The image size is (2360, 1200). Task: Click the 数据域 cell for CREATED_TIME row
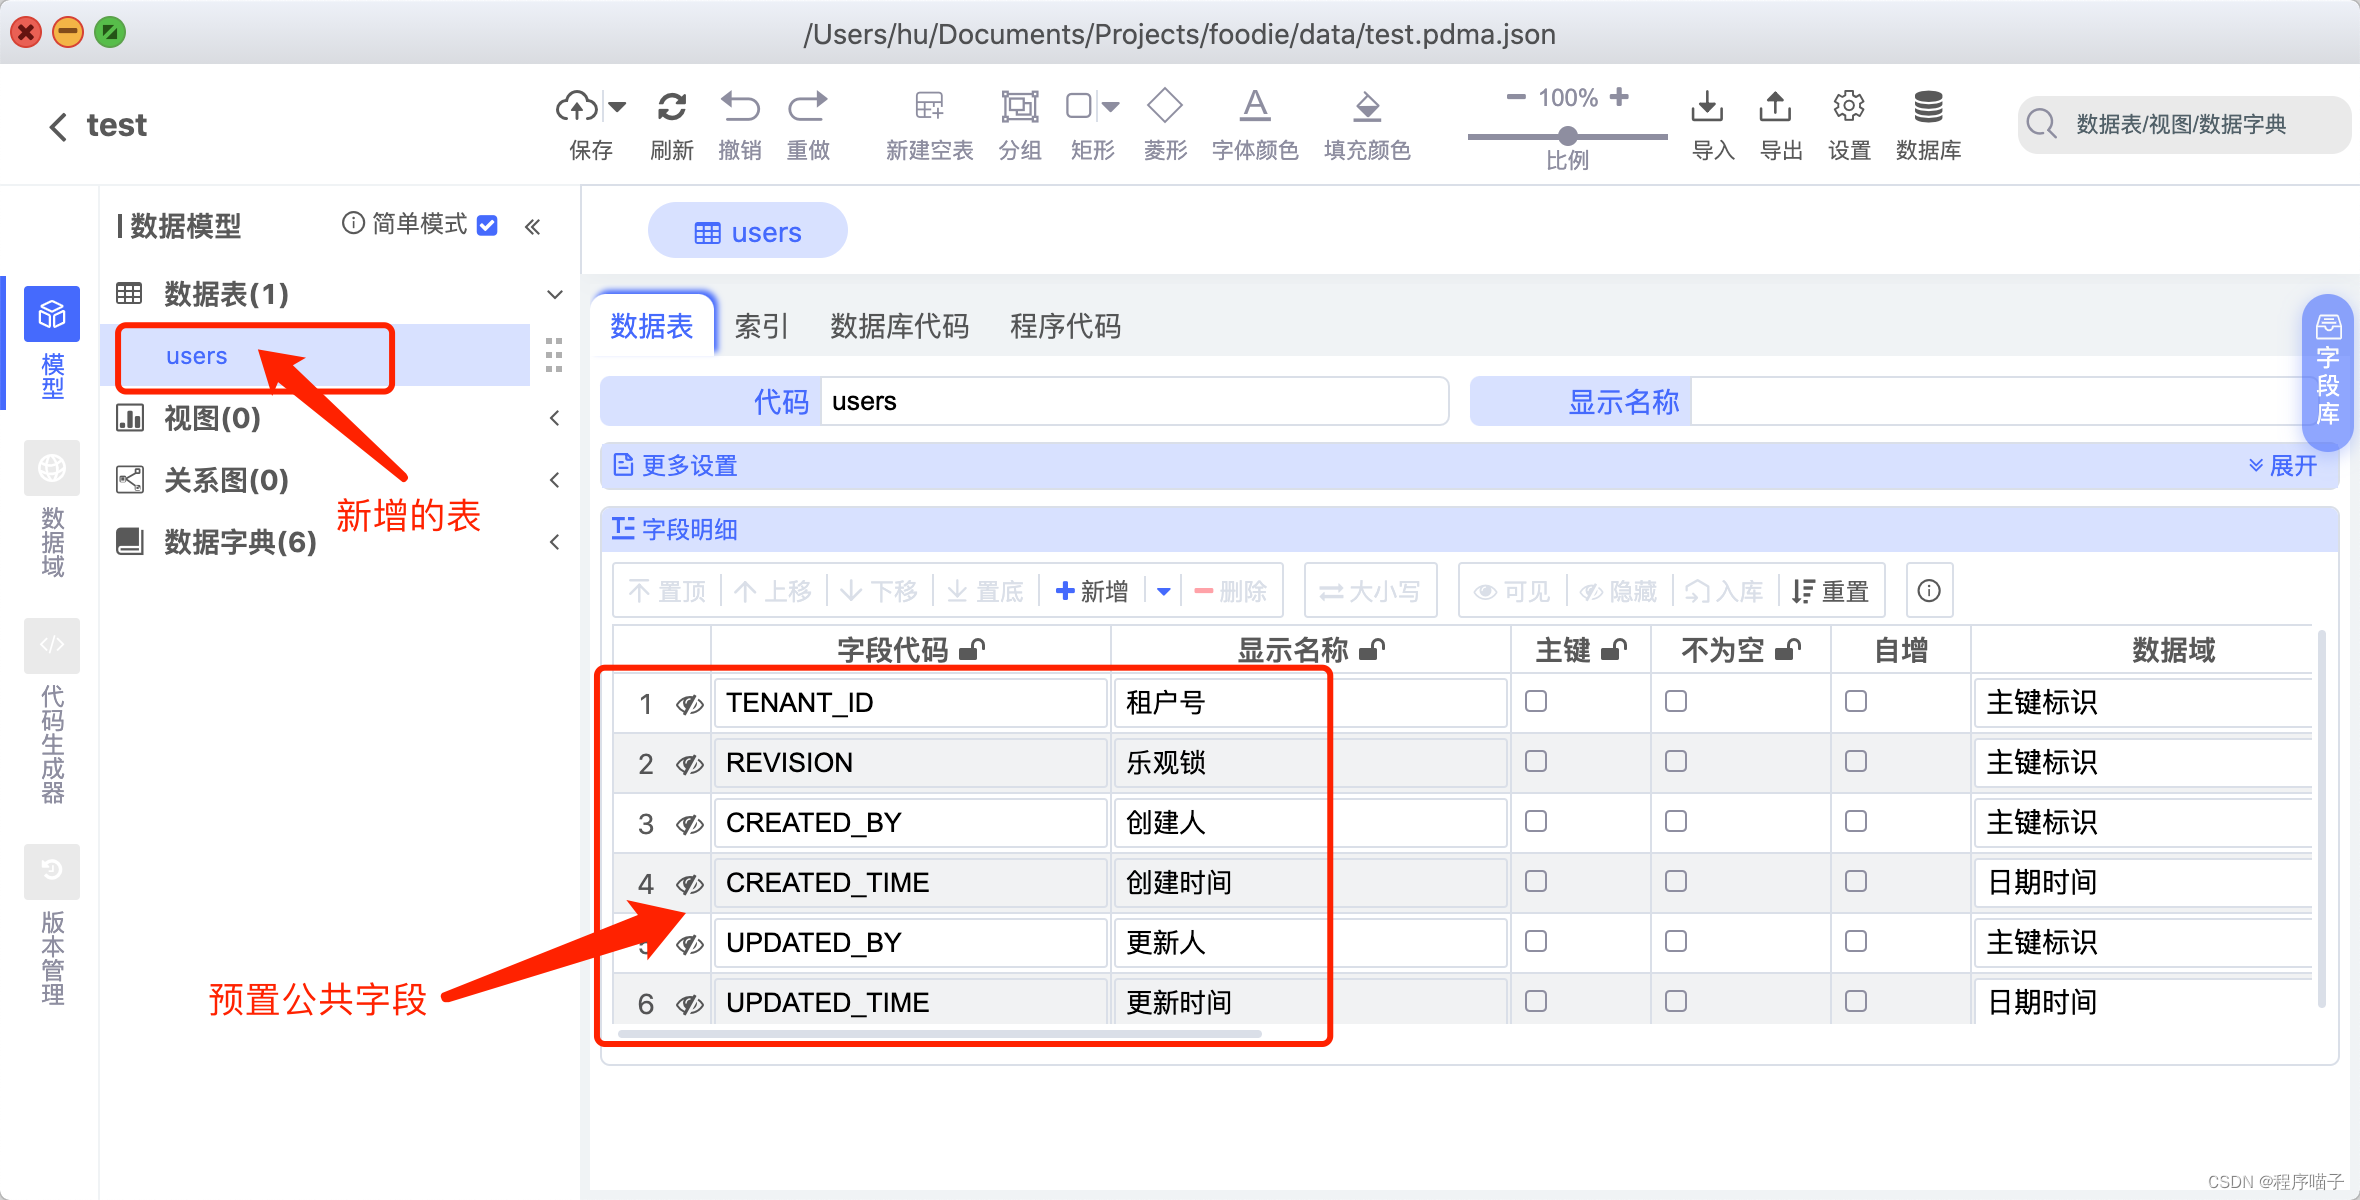[x=2143, y=883]
